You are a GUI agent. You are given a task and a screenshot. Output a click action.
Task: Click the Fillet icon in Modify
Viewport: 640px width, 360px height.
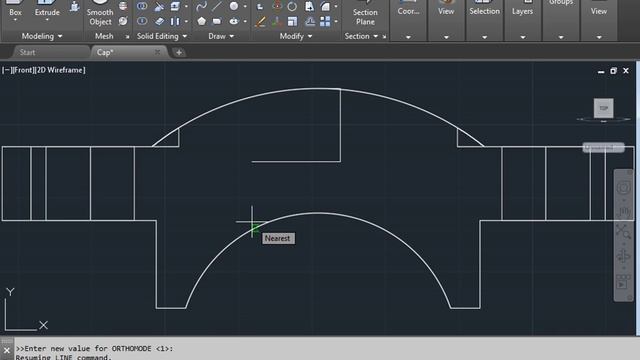325,6
